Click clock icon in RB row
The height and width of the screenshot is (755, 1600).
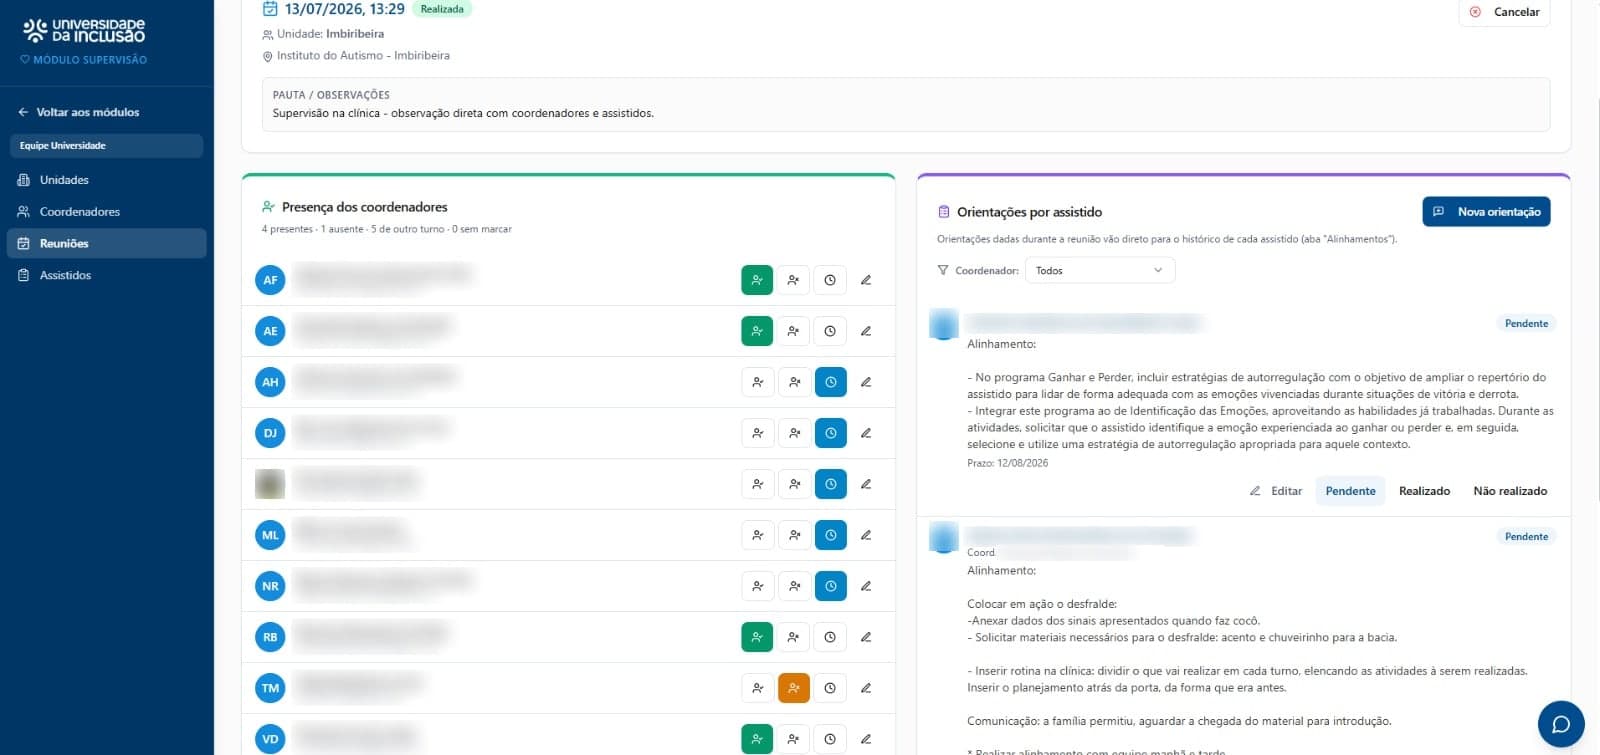(x=830, y=637)
